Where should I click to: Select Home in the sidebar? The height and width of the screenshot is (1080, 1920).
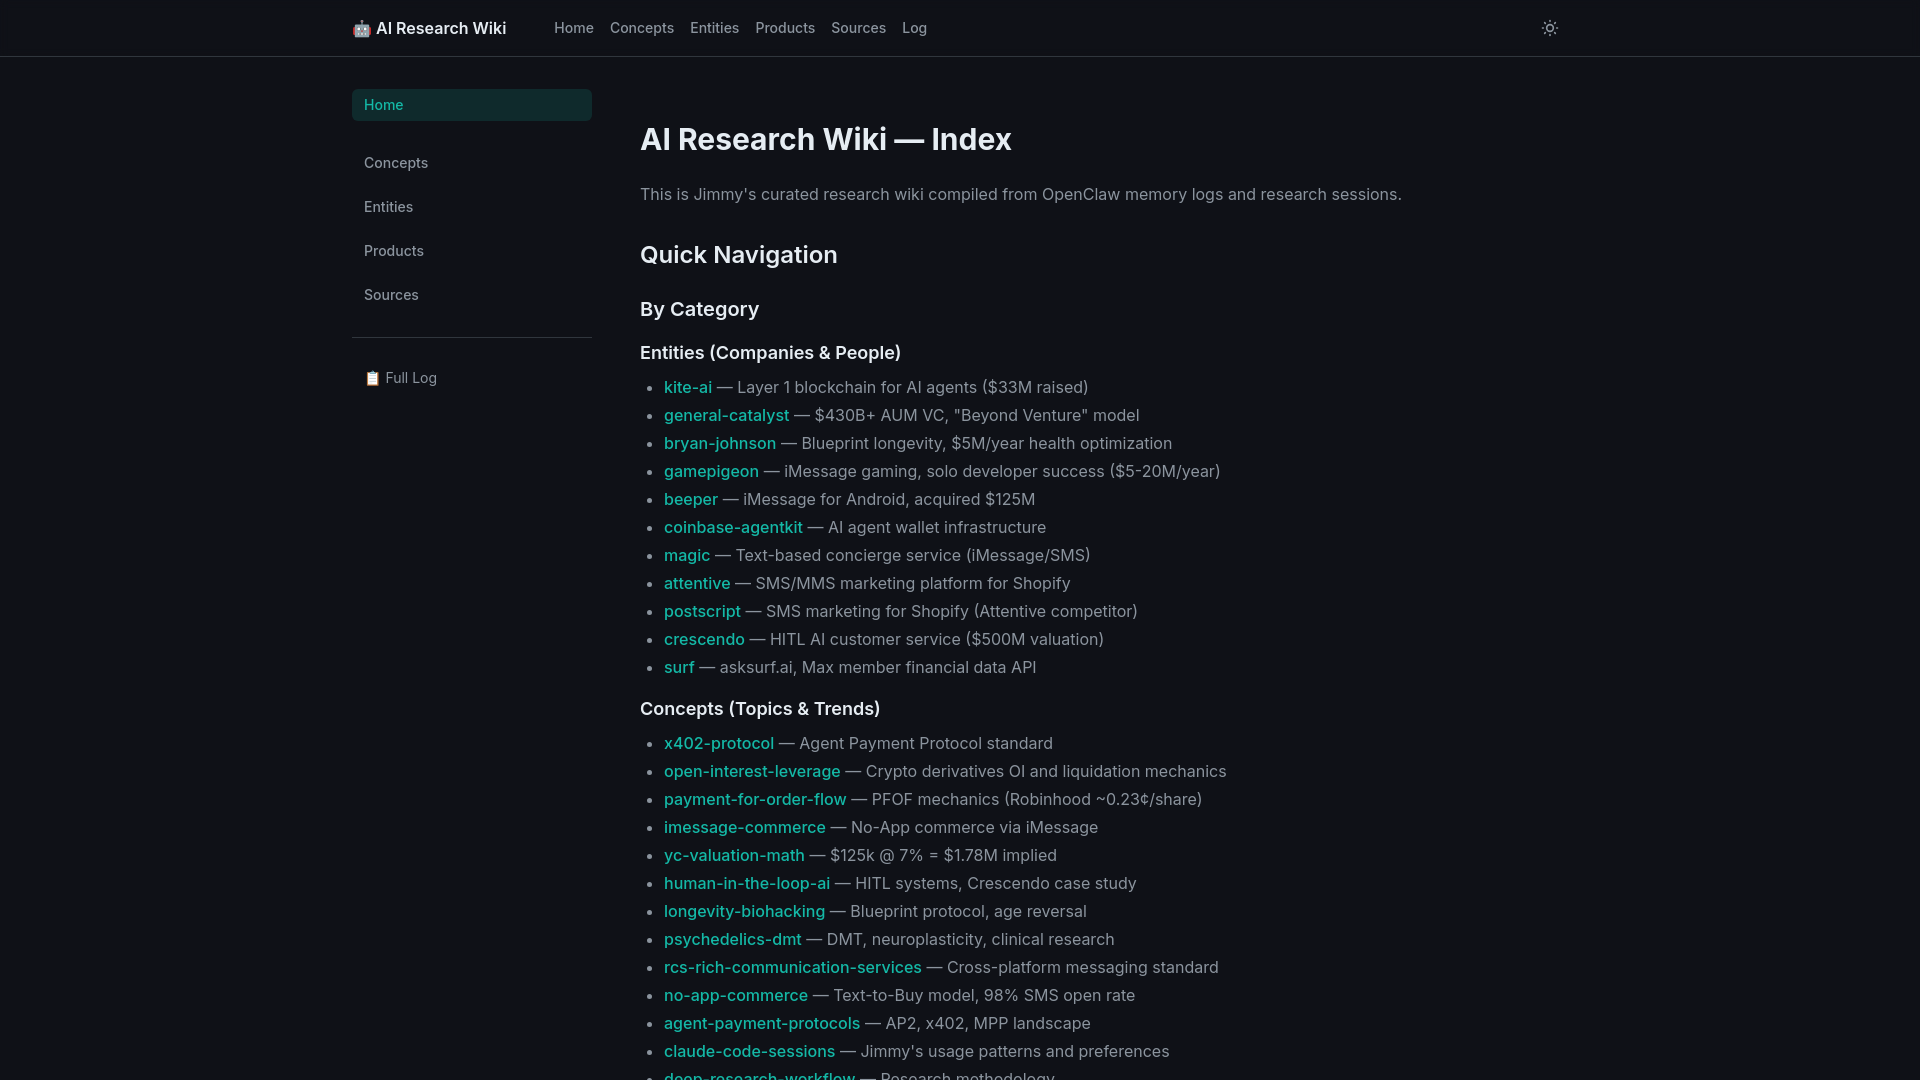472,105
